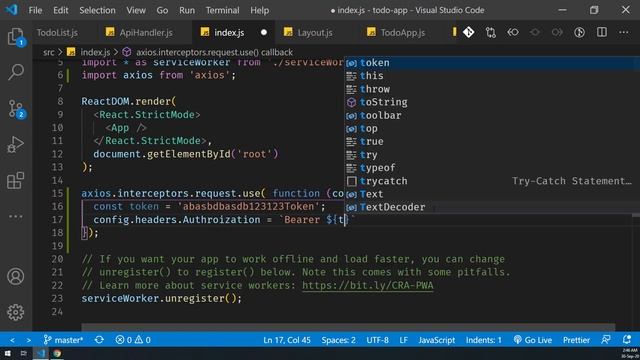Open Windows Start button
640x360 pixels.
pos(8,353)
